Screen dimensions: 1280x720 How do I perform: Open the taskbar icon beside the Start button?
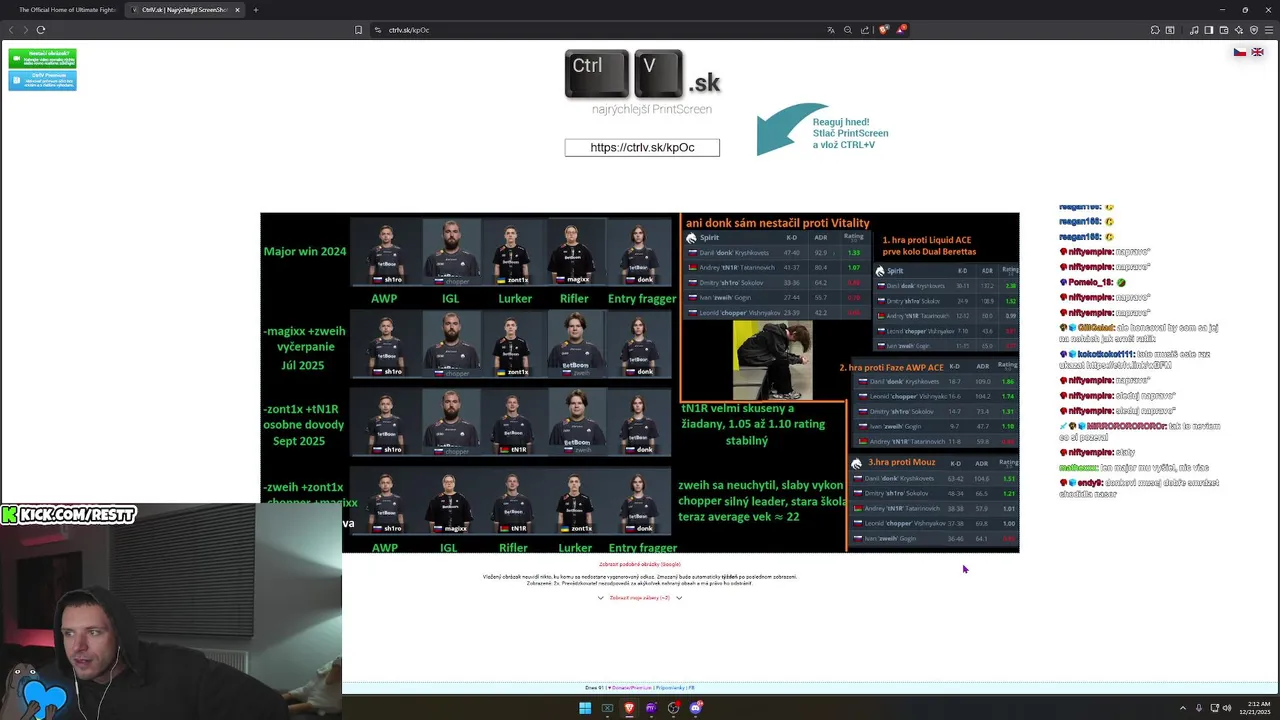tap(607, 708)
